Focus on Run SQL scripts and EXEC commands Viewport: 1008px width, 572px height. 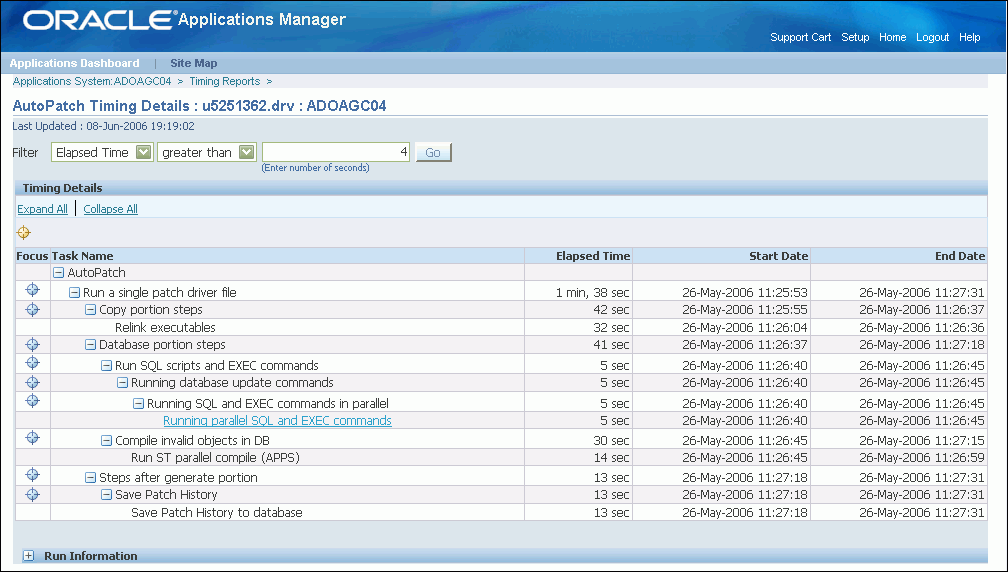point(32,362)
